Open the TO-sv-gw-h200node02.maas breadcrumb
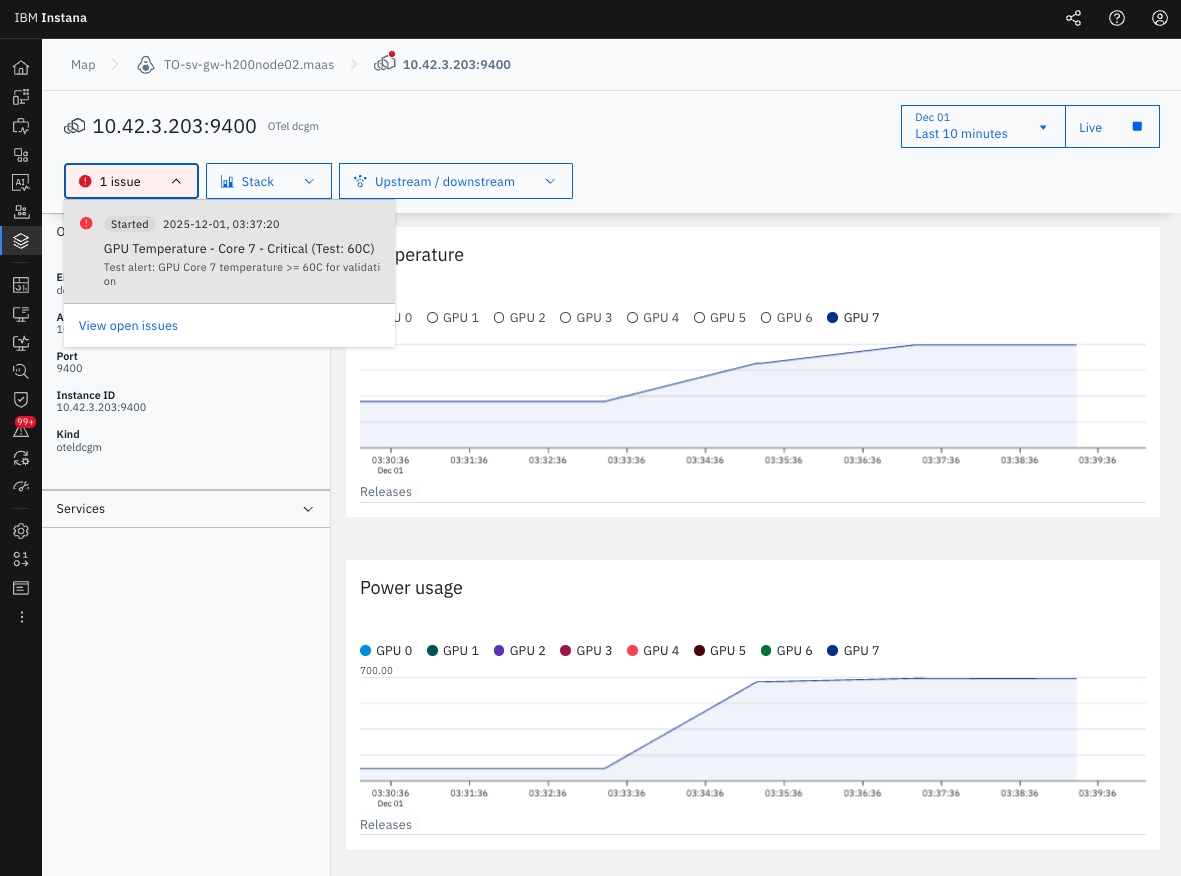The image size is (1181, 876). pos(248,64)
